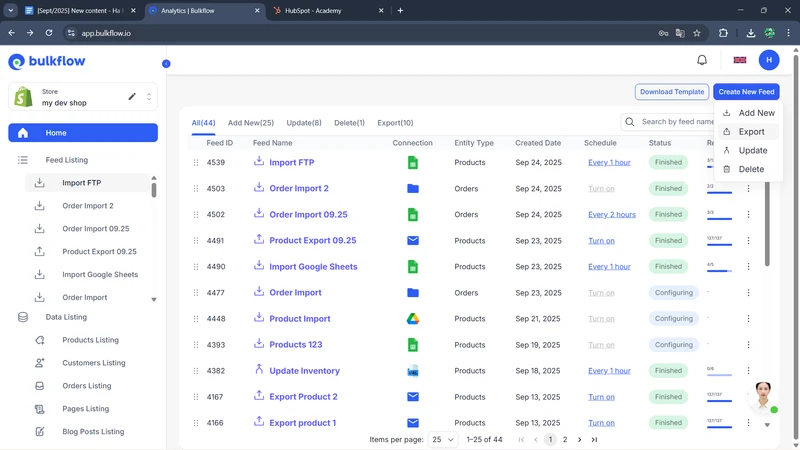Click drag handle for feed 4539
This screenshot has width=800, height=450.
196,163
